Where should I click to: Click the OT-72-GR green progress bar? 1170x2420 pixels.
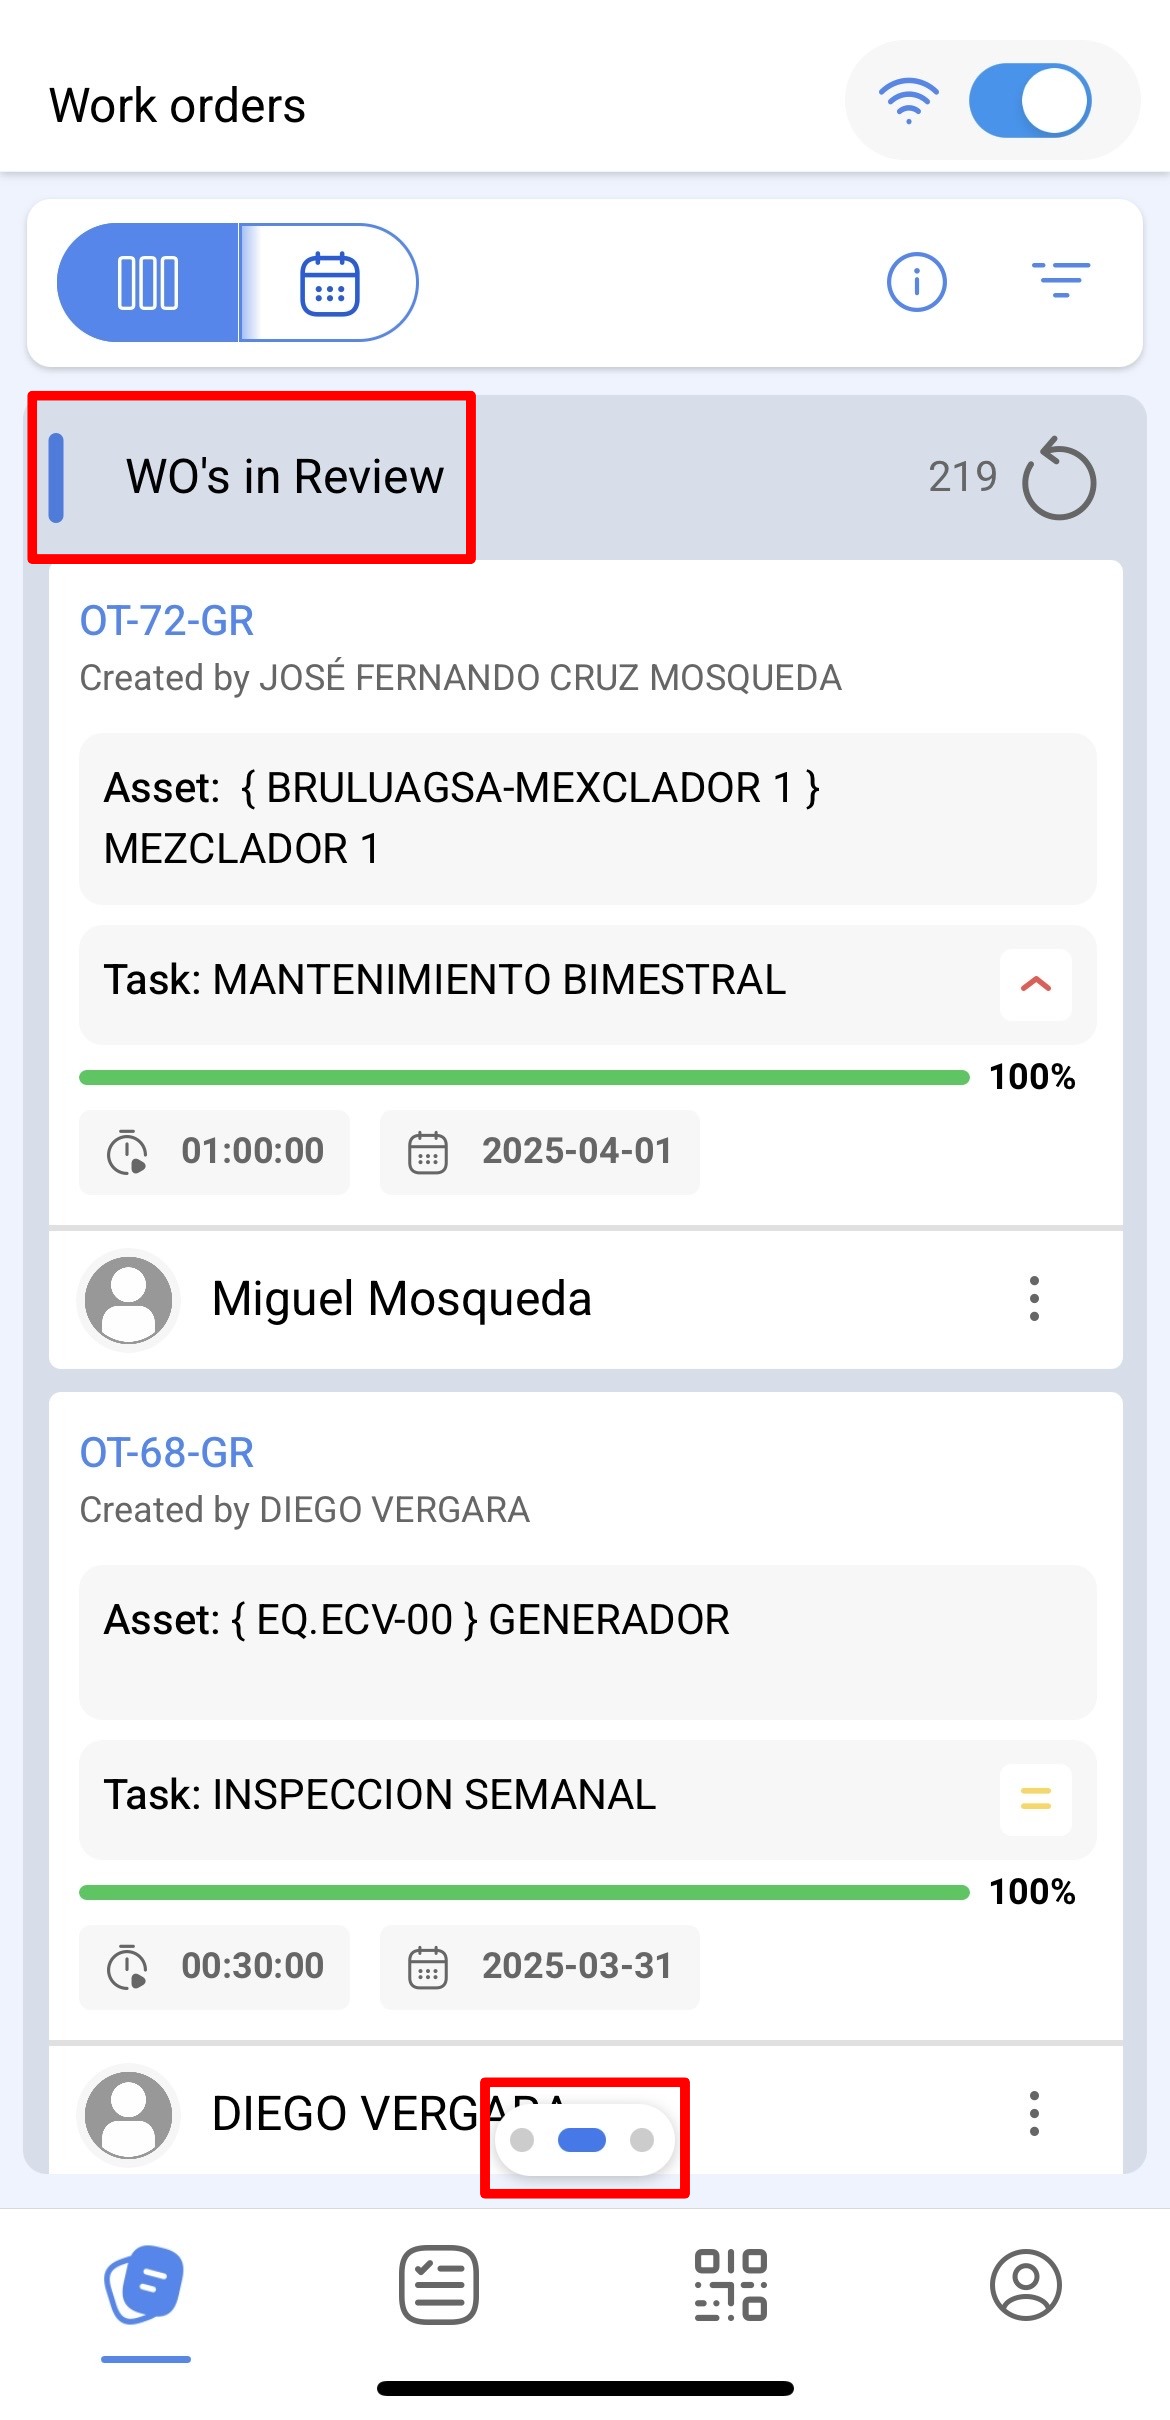tap(524, 1077)
